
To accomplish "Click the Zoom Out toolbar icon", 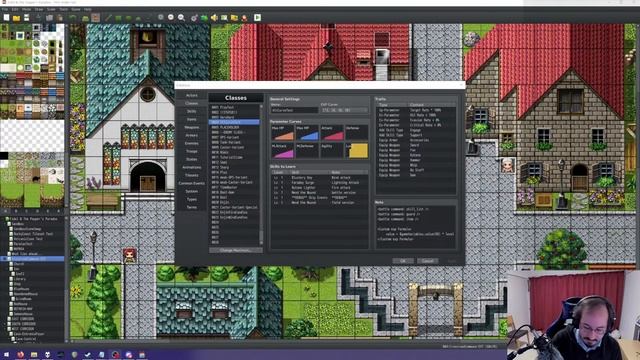I will [x=171, y=18].
